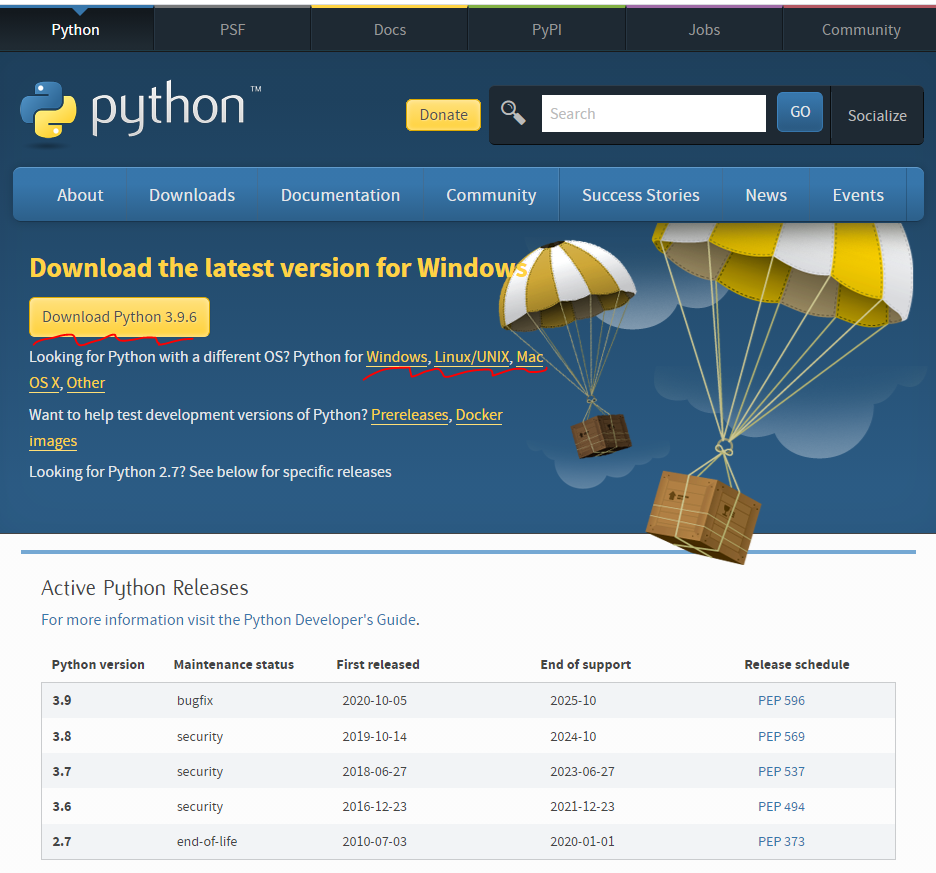Viewport: 936px width, 873px height.
Task: Click the 3.8 Python version cell
Action: point(62,736)
